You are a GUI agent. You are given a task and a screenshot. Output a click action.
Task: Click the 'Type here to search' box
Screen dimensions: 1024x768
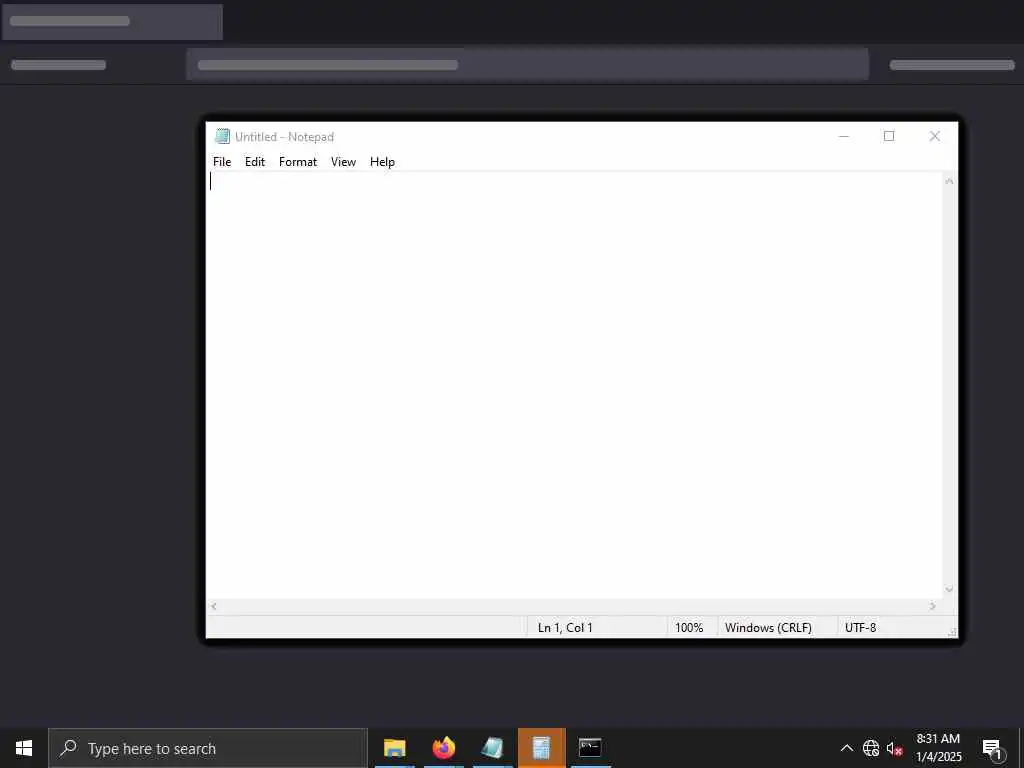(x=208, y=748)
